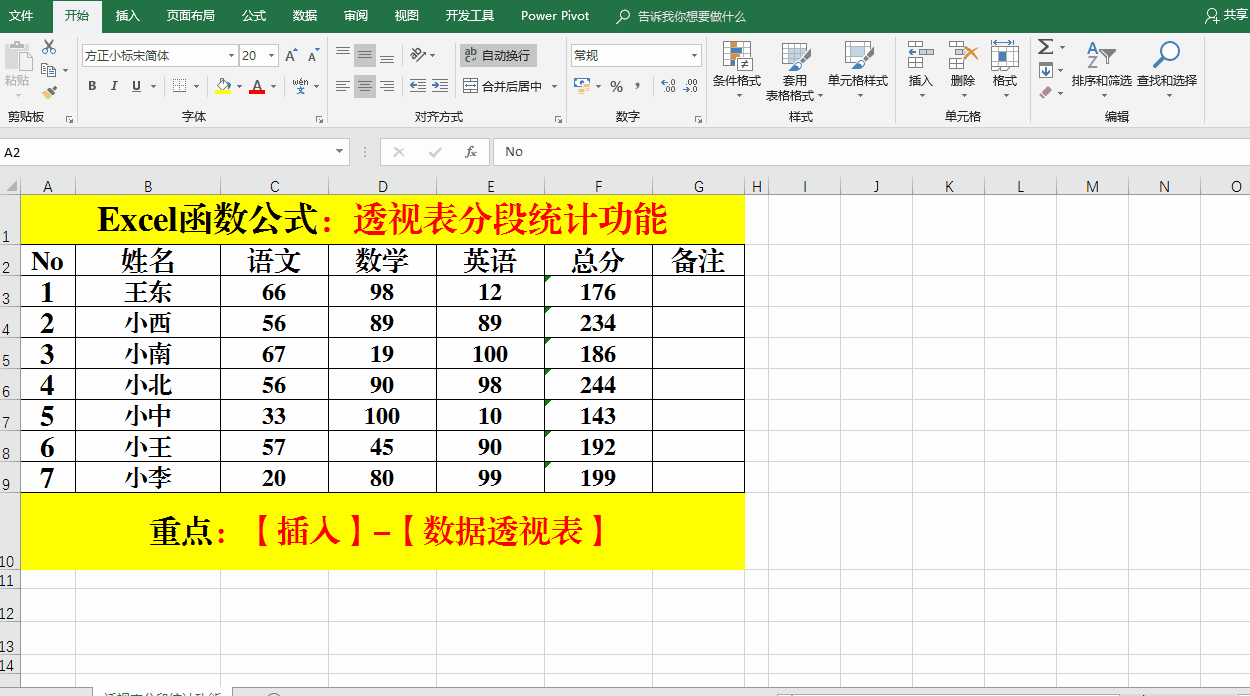The height and width of the screenshot is (696, 1250).
Task: Open the 文件 File tab
Action: point(21,16)
